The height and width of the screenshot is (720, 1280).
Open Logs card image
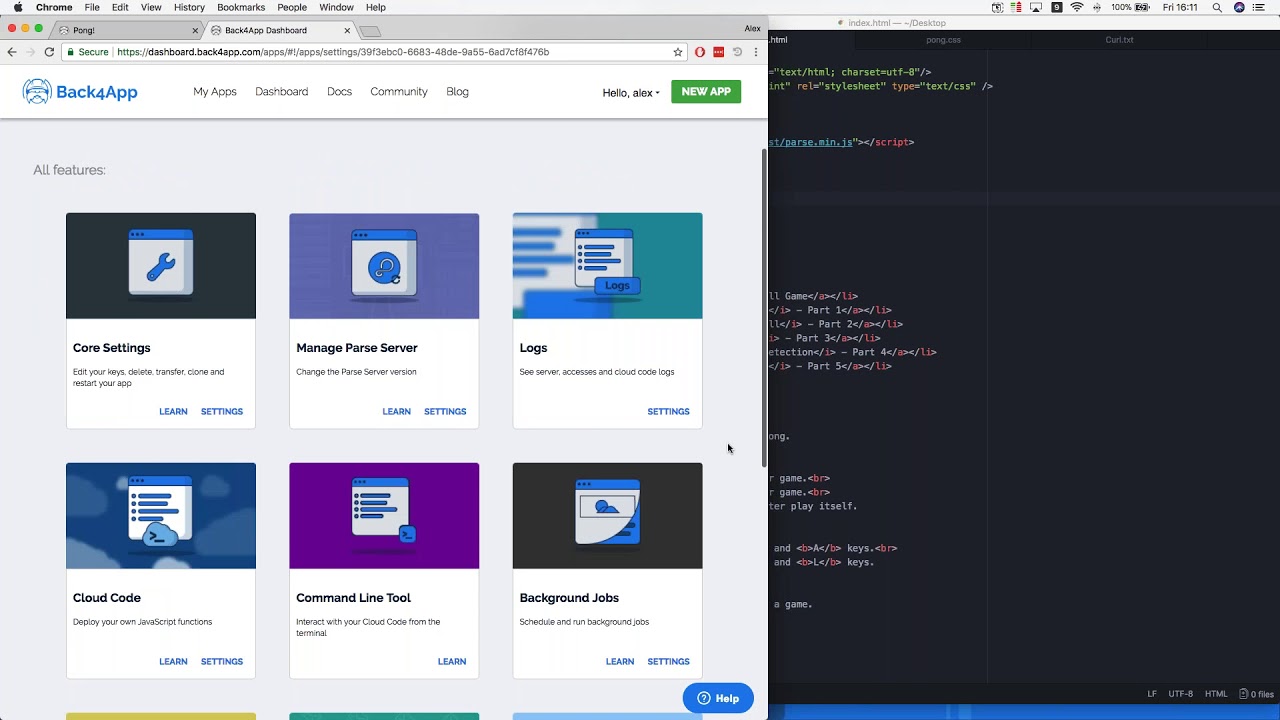(607, 266)
